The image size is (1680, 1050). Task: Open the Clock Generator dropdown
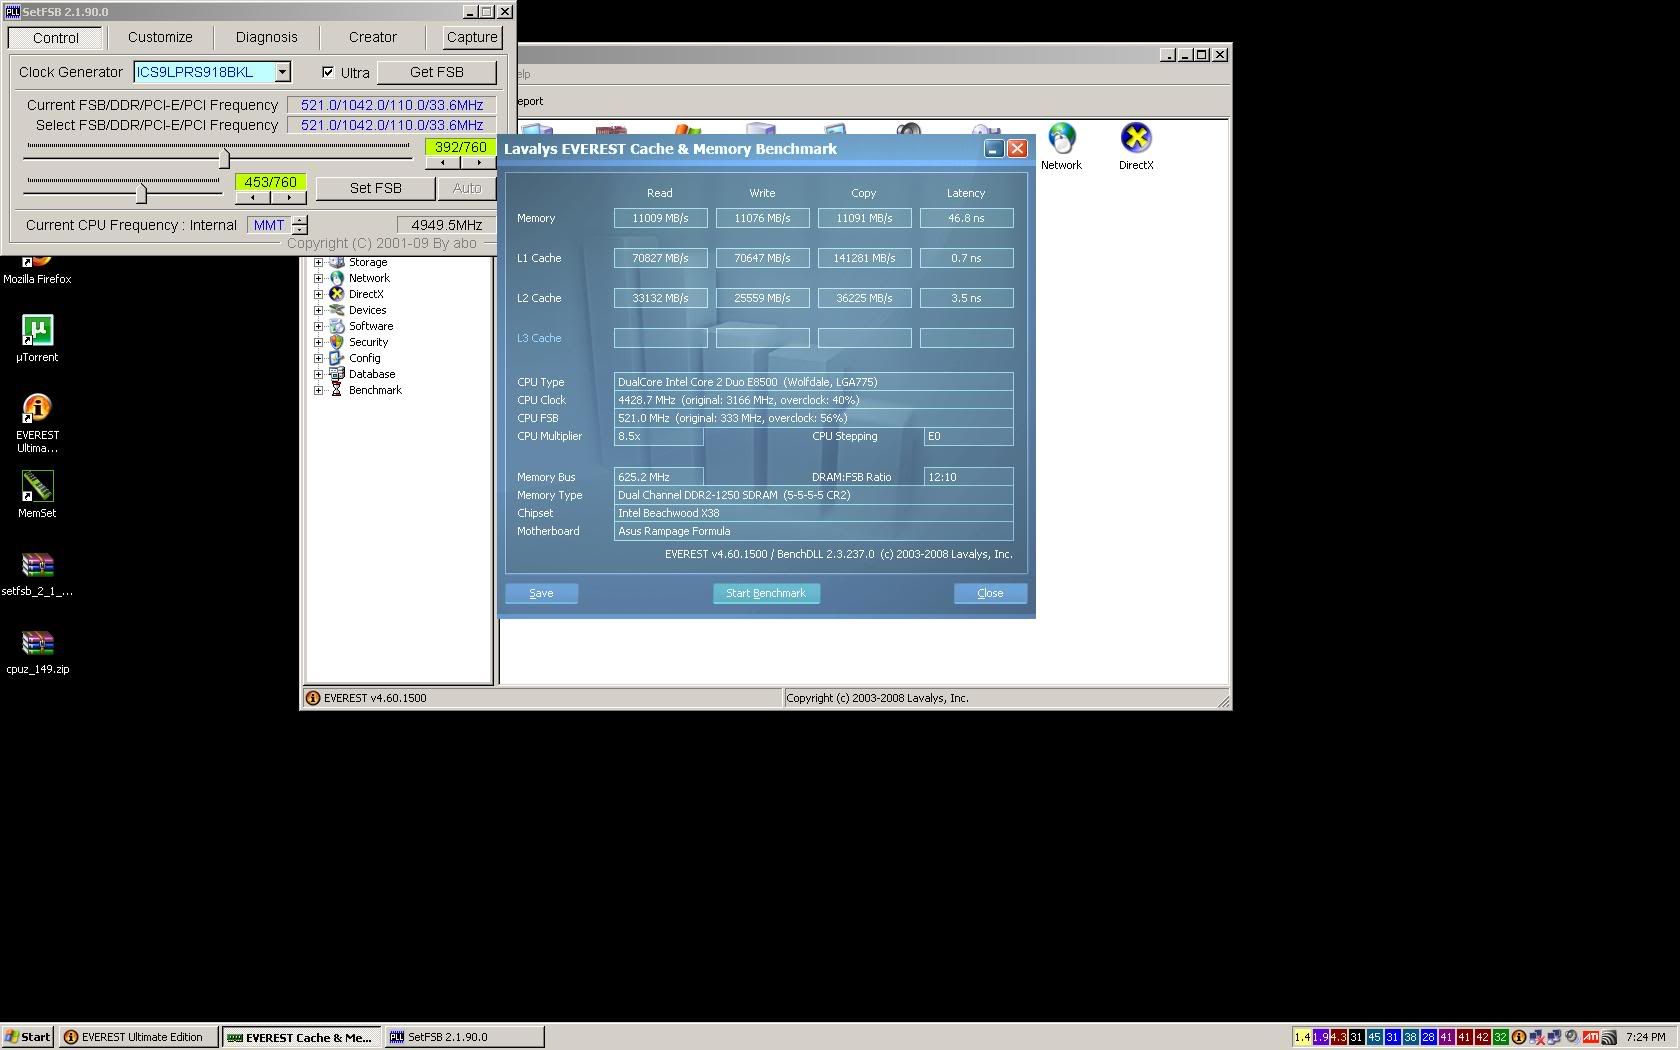(283, 72)
